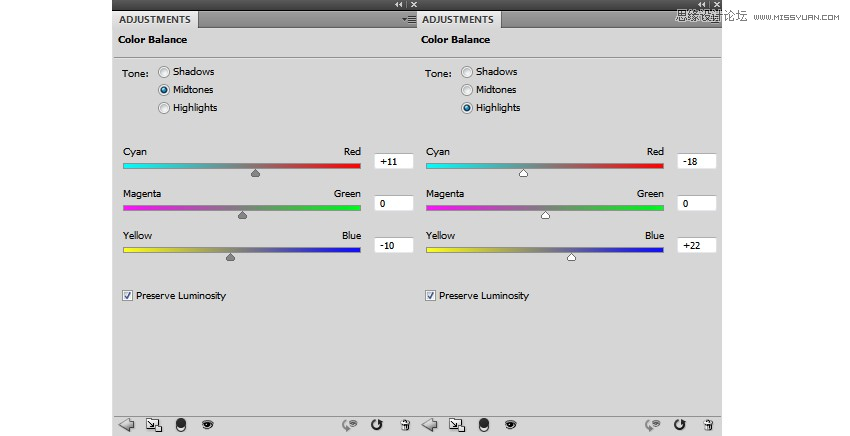
Task: Click Yellow-Blue slider handle in right panel
Action: 571,257
